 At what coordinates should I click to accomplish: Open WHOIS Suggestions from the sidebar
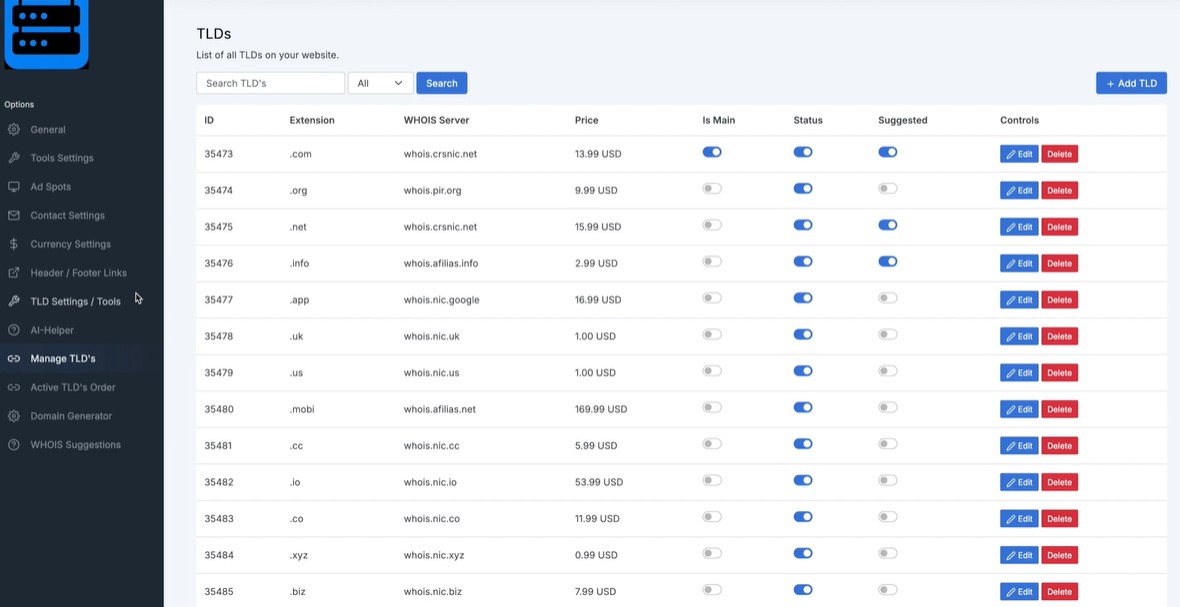click(x=11, y=444)
